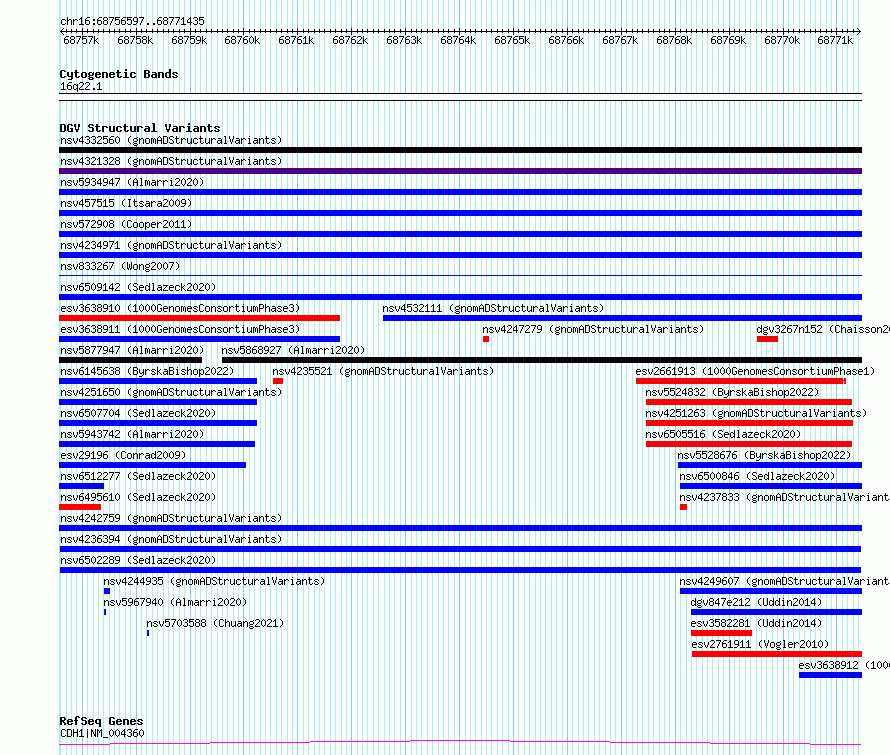890x755 pixels.
Task: Click nsv6507704 (Sedlazeck2020) label
Action: 138,413
